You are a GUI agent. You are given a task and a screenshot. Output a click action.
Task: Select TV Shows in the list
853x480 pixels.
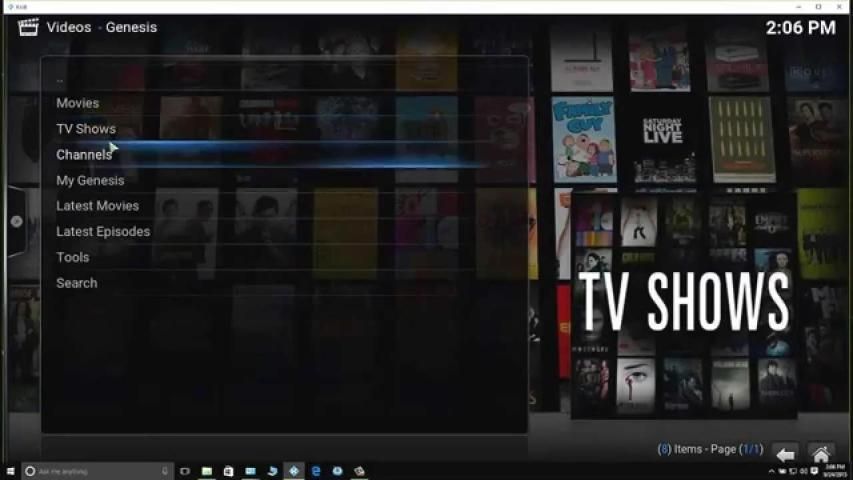(86, 129)
